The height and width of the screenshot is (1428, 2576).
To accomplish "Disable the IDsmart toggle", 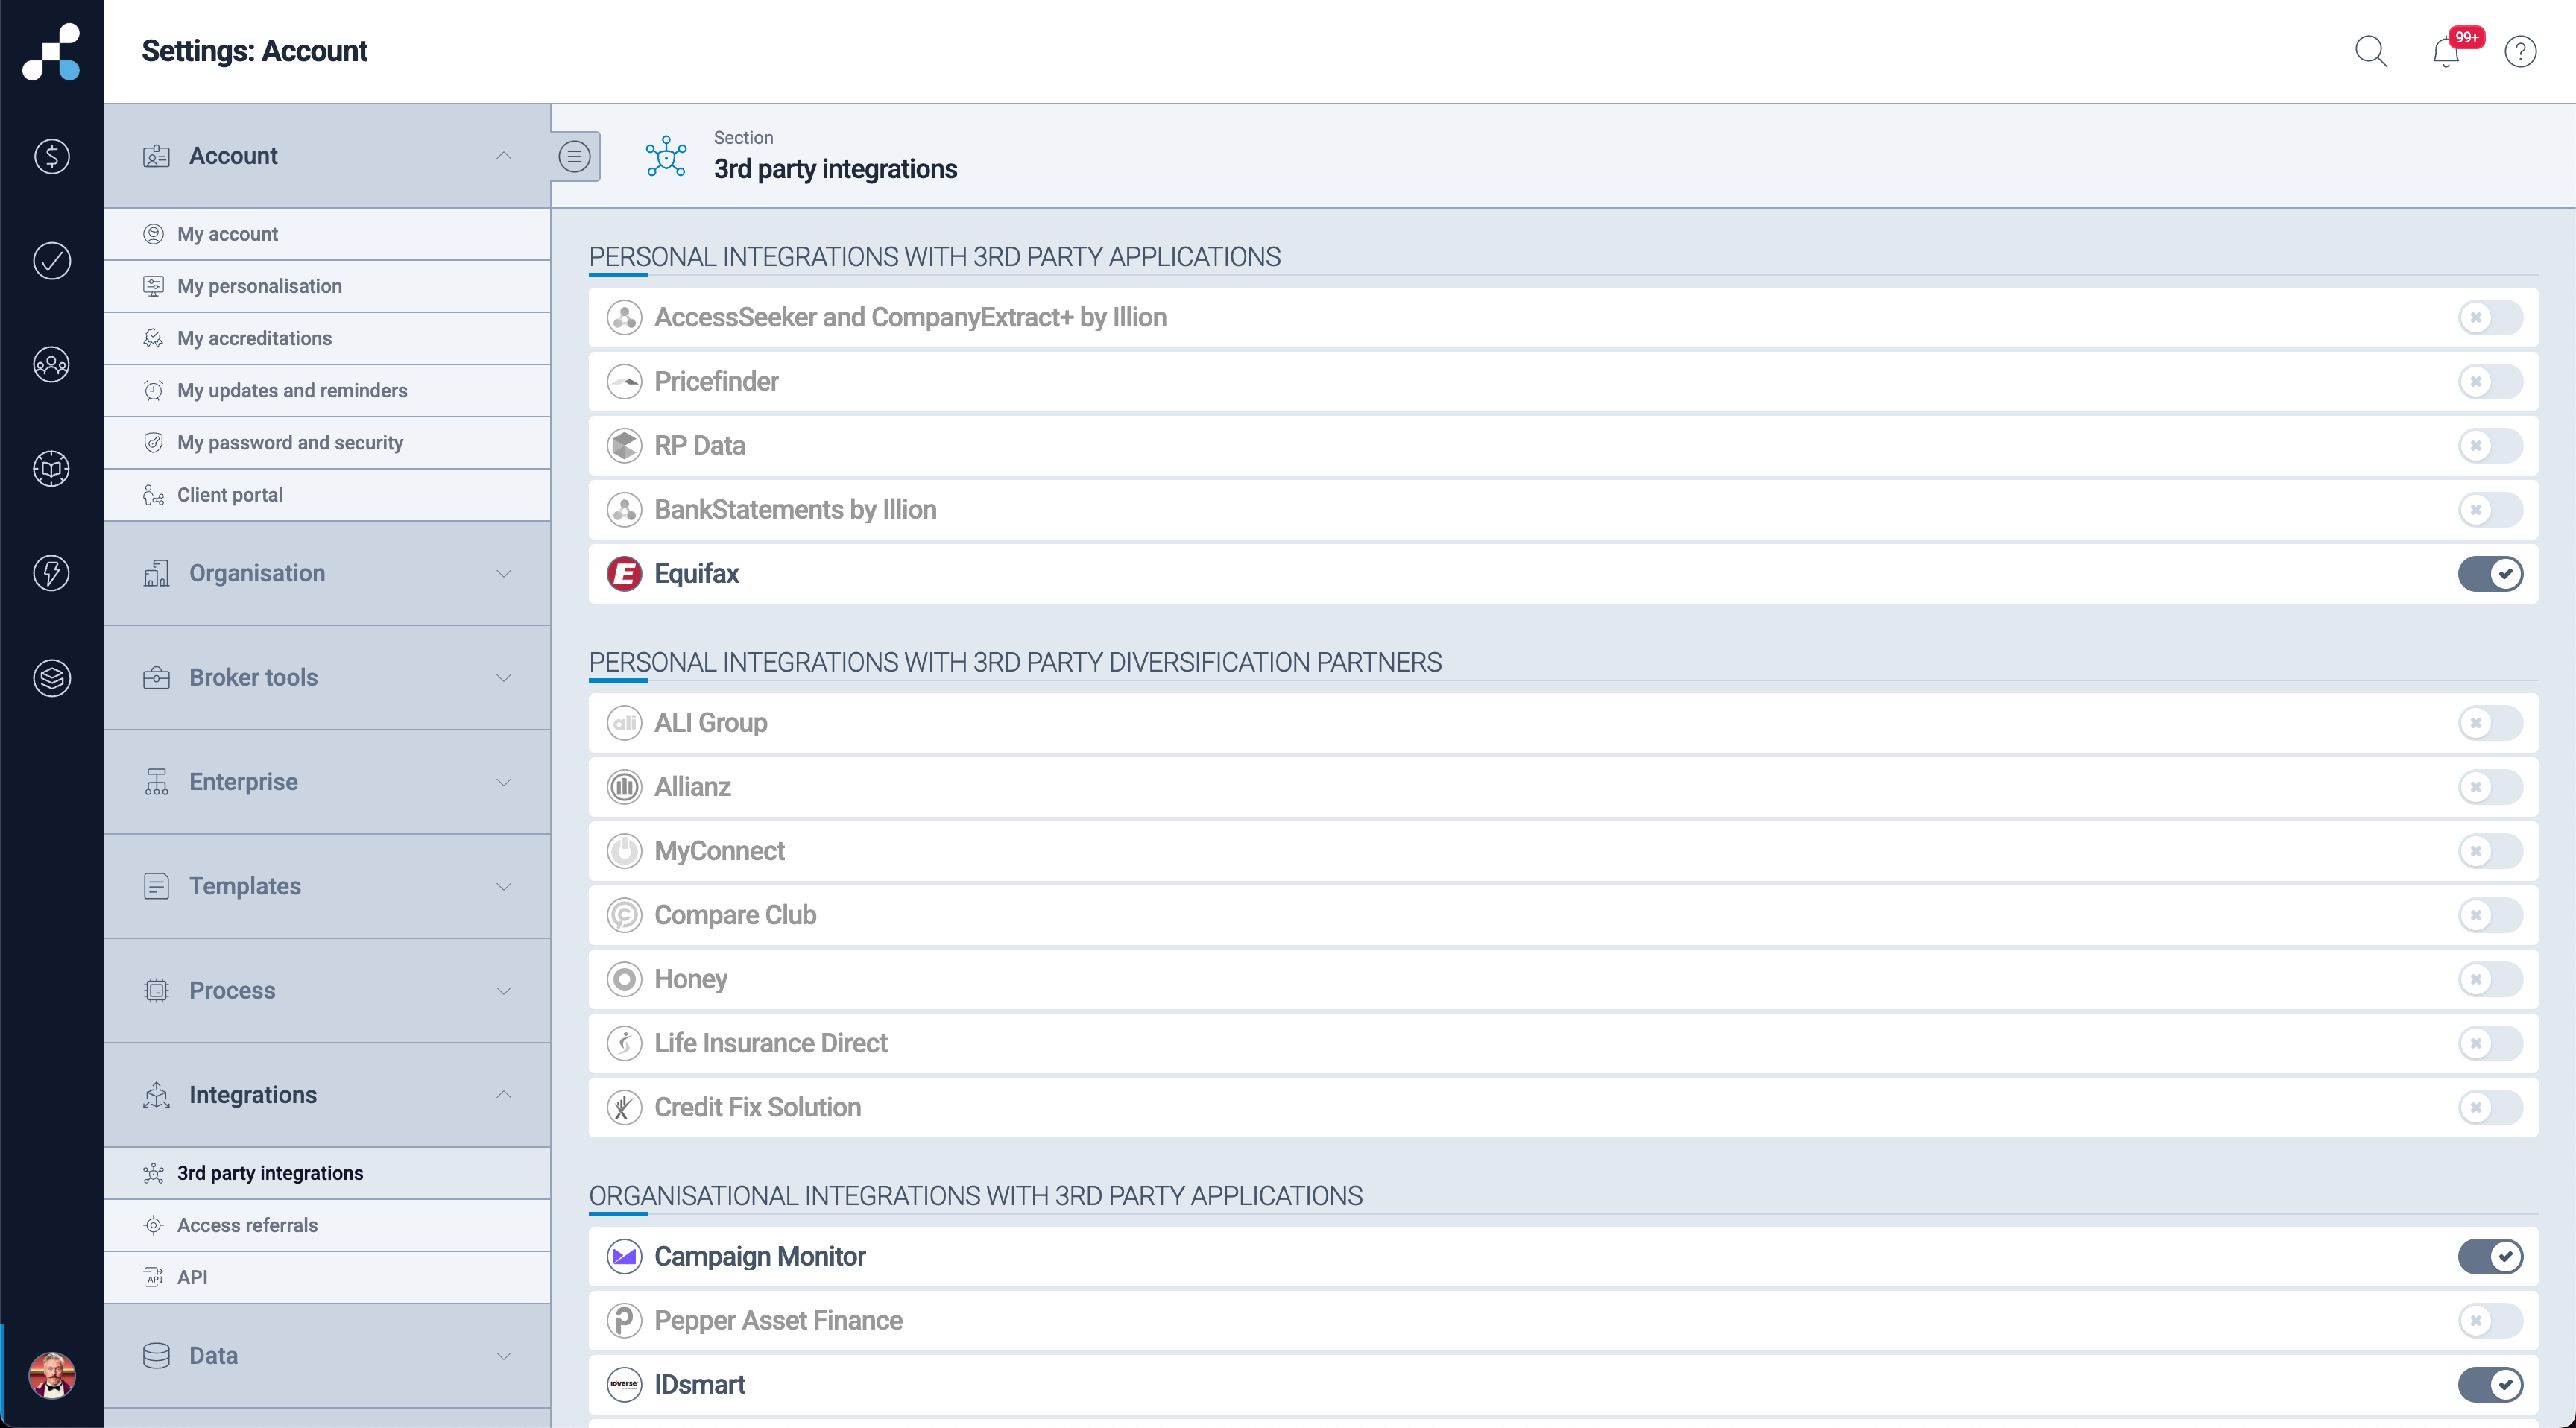I will pos(2490,1384).
